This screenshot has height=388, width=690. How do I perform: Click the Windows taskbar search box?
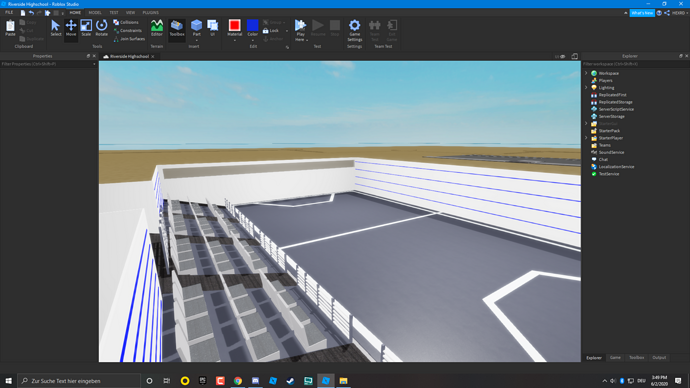tap(79, 381)
